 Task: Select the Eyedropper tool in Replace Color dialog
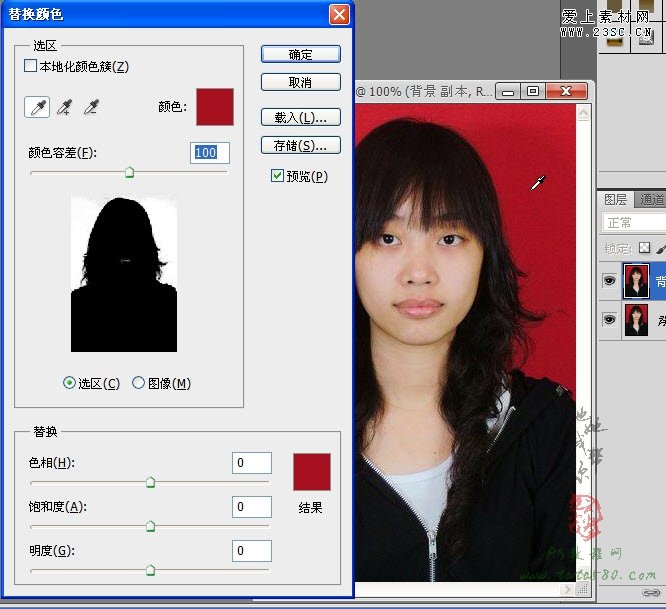[38, 106]
